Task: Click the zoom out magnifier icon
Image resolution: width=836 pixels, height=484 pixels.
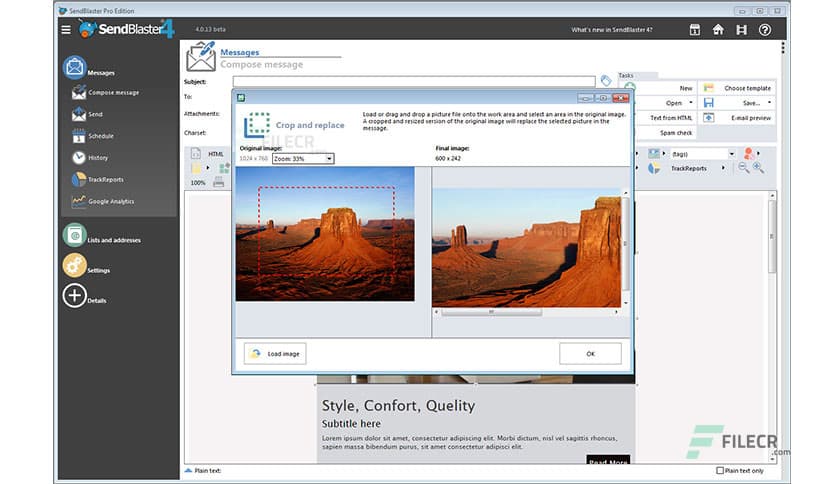Action: 743,168
